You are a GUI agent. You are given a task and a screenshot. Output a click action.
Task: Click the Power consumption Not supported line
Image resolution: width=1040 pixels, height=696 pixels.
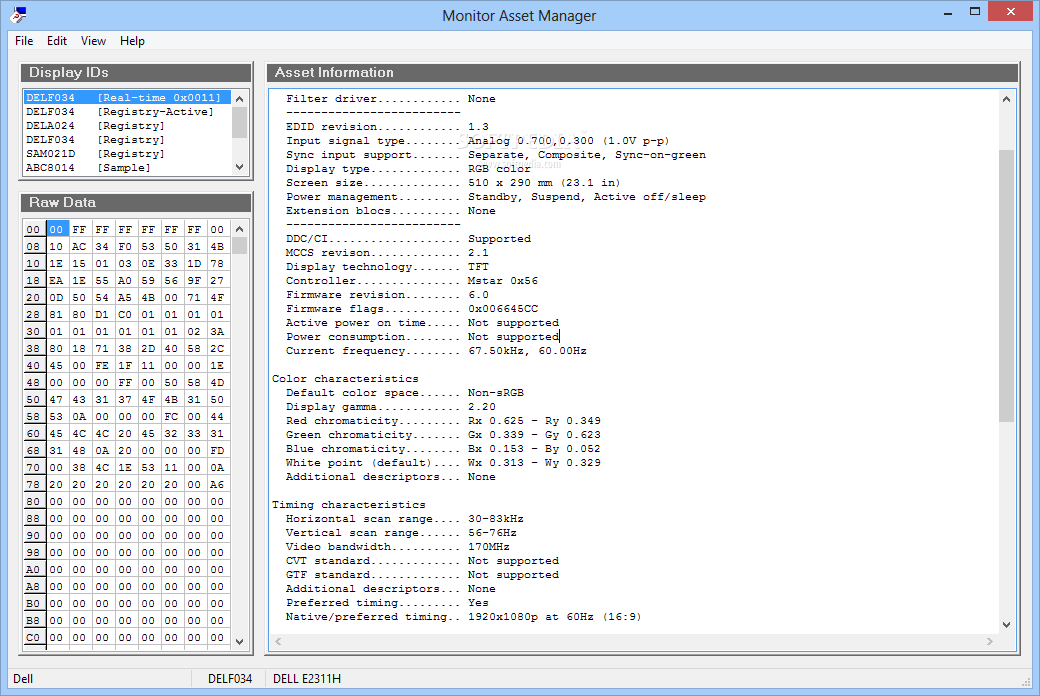[x=422, y=337]
